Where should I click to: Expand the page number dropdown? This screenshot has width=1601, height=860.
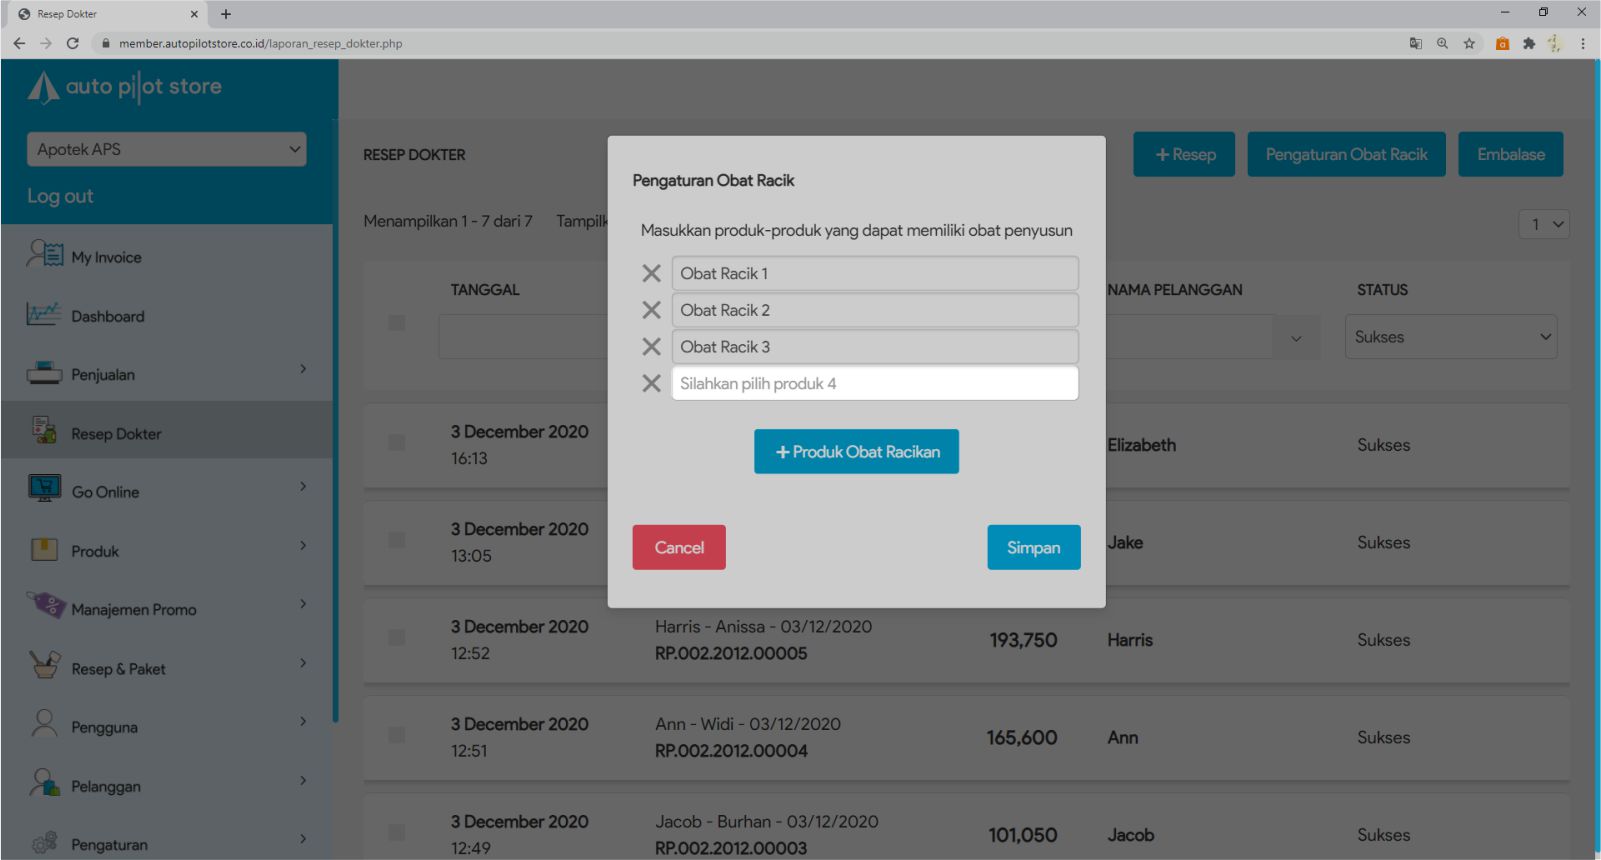[x=1544, y=224]
